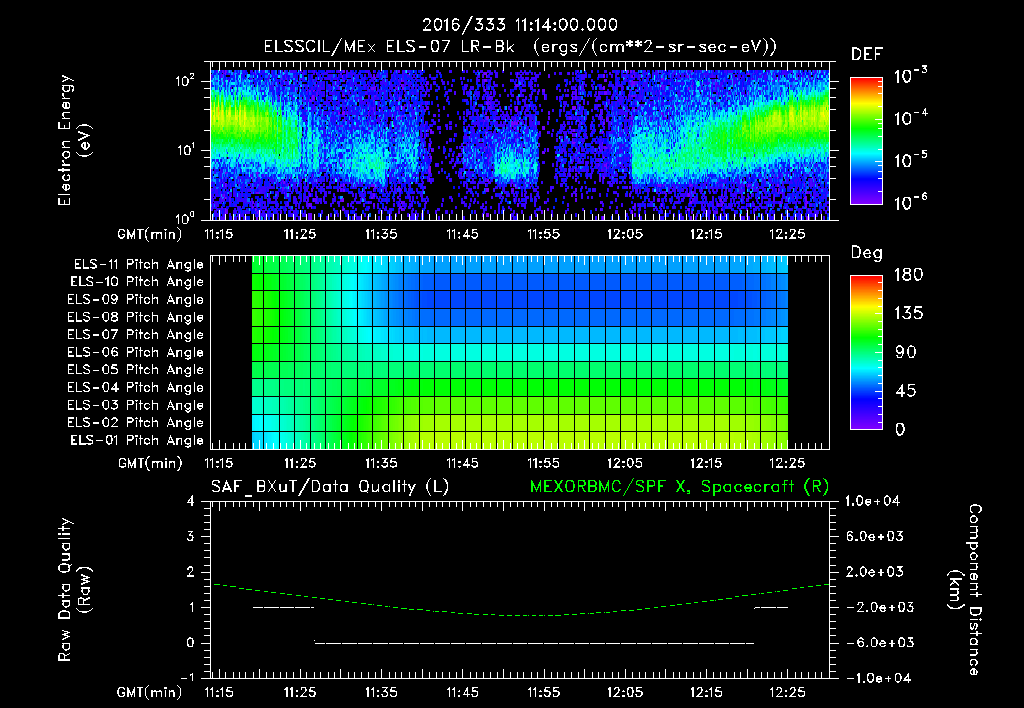
Task: Click the ELS-01 Pitch Angle row label
Action: point(137,441)
